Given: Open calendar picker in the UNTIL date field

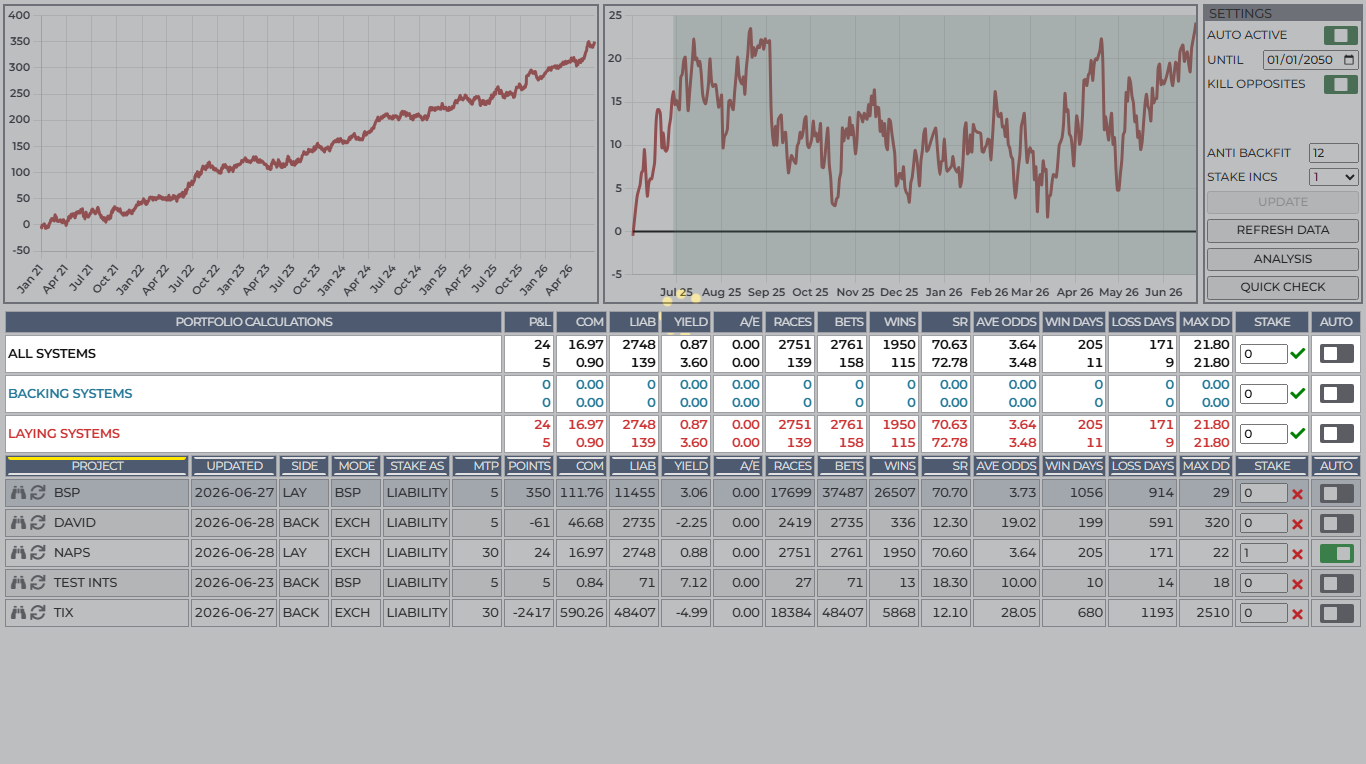Looking at the screenshot, I should point(1349,60).
